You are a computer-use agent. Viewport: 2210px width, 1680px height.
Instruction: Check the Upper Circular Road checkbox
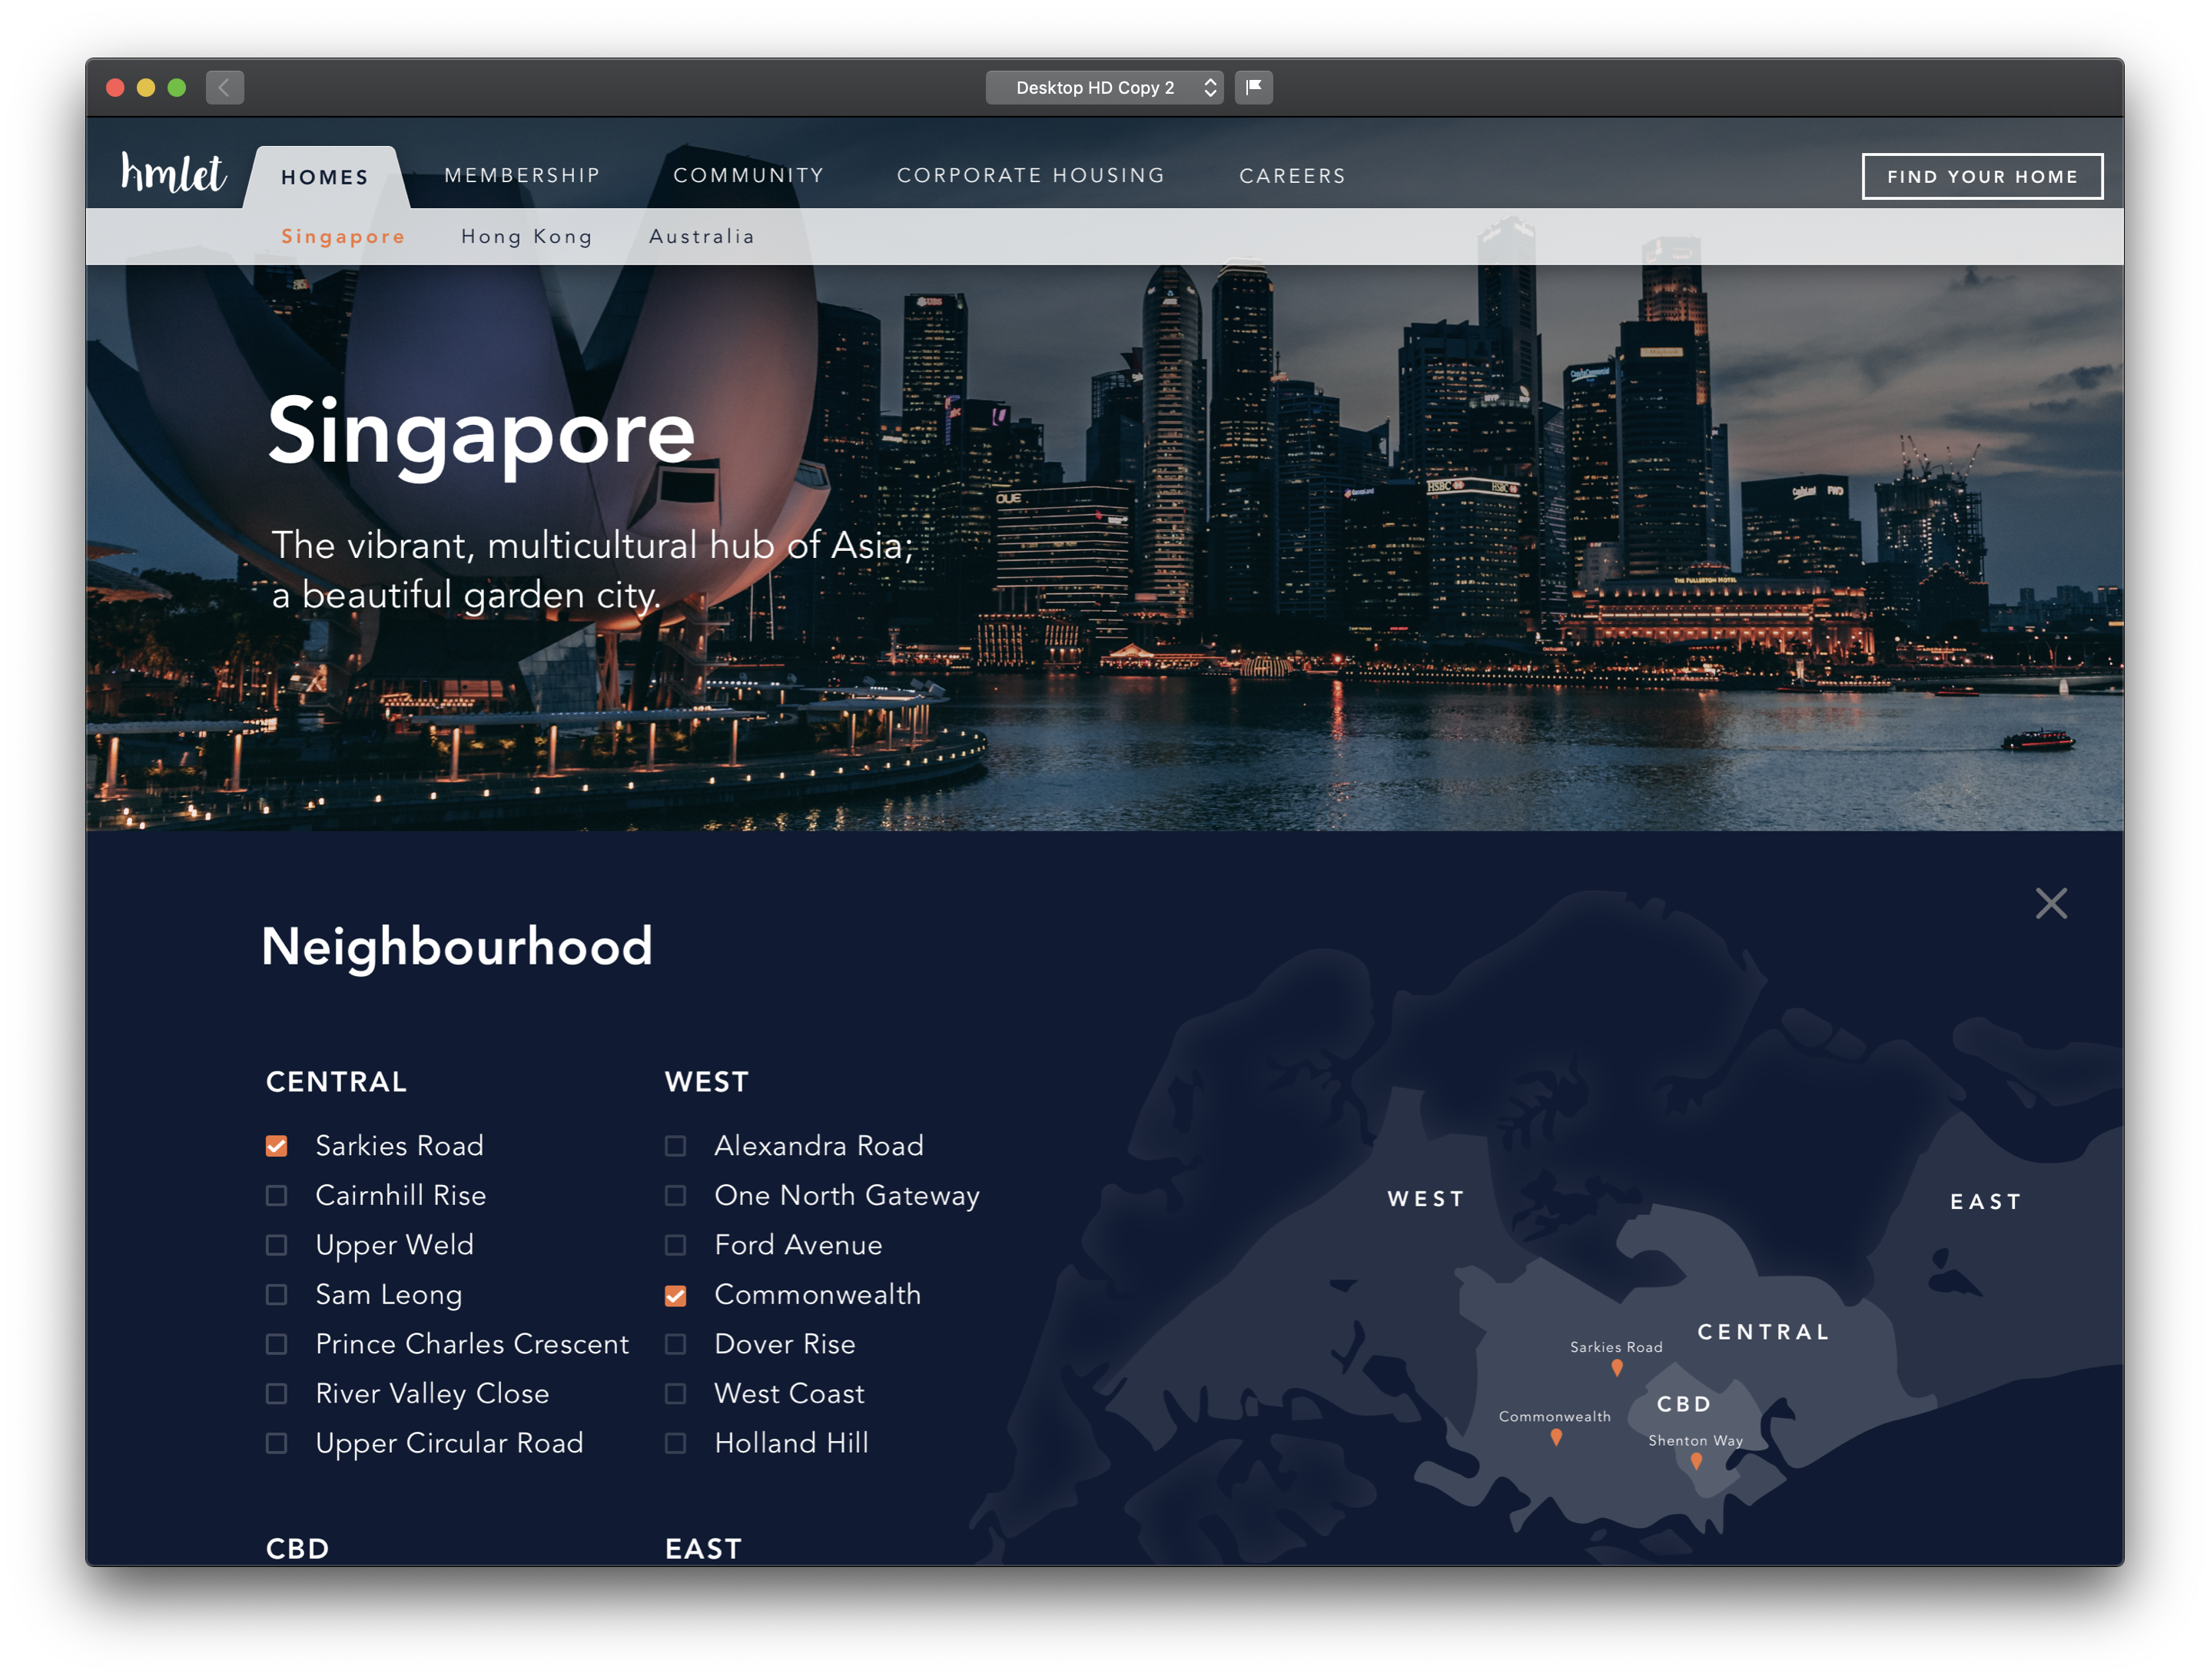[x=276, y=1442]
